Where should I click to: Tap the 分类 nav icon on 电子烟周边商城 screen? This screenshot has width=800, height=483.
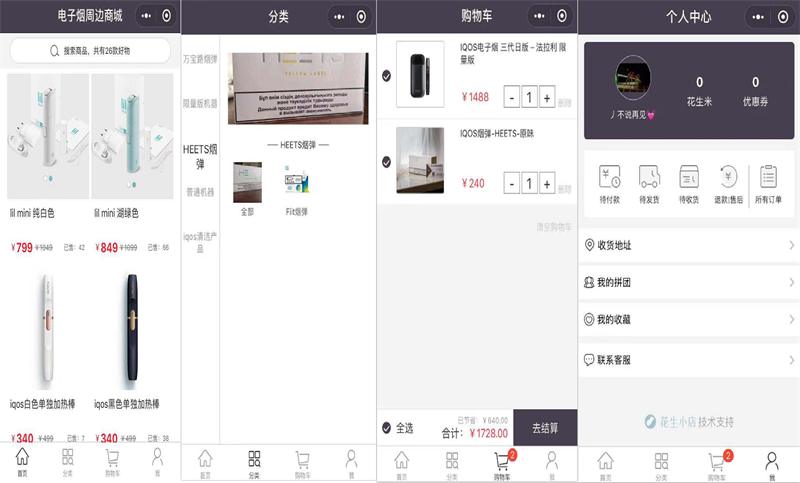pyautogui.click(x=67, y=461)
